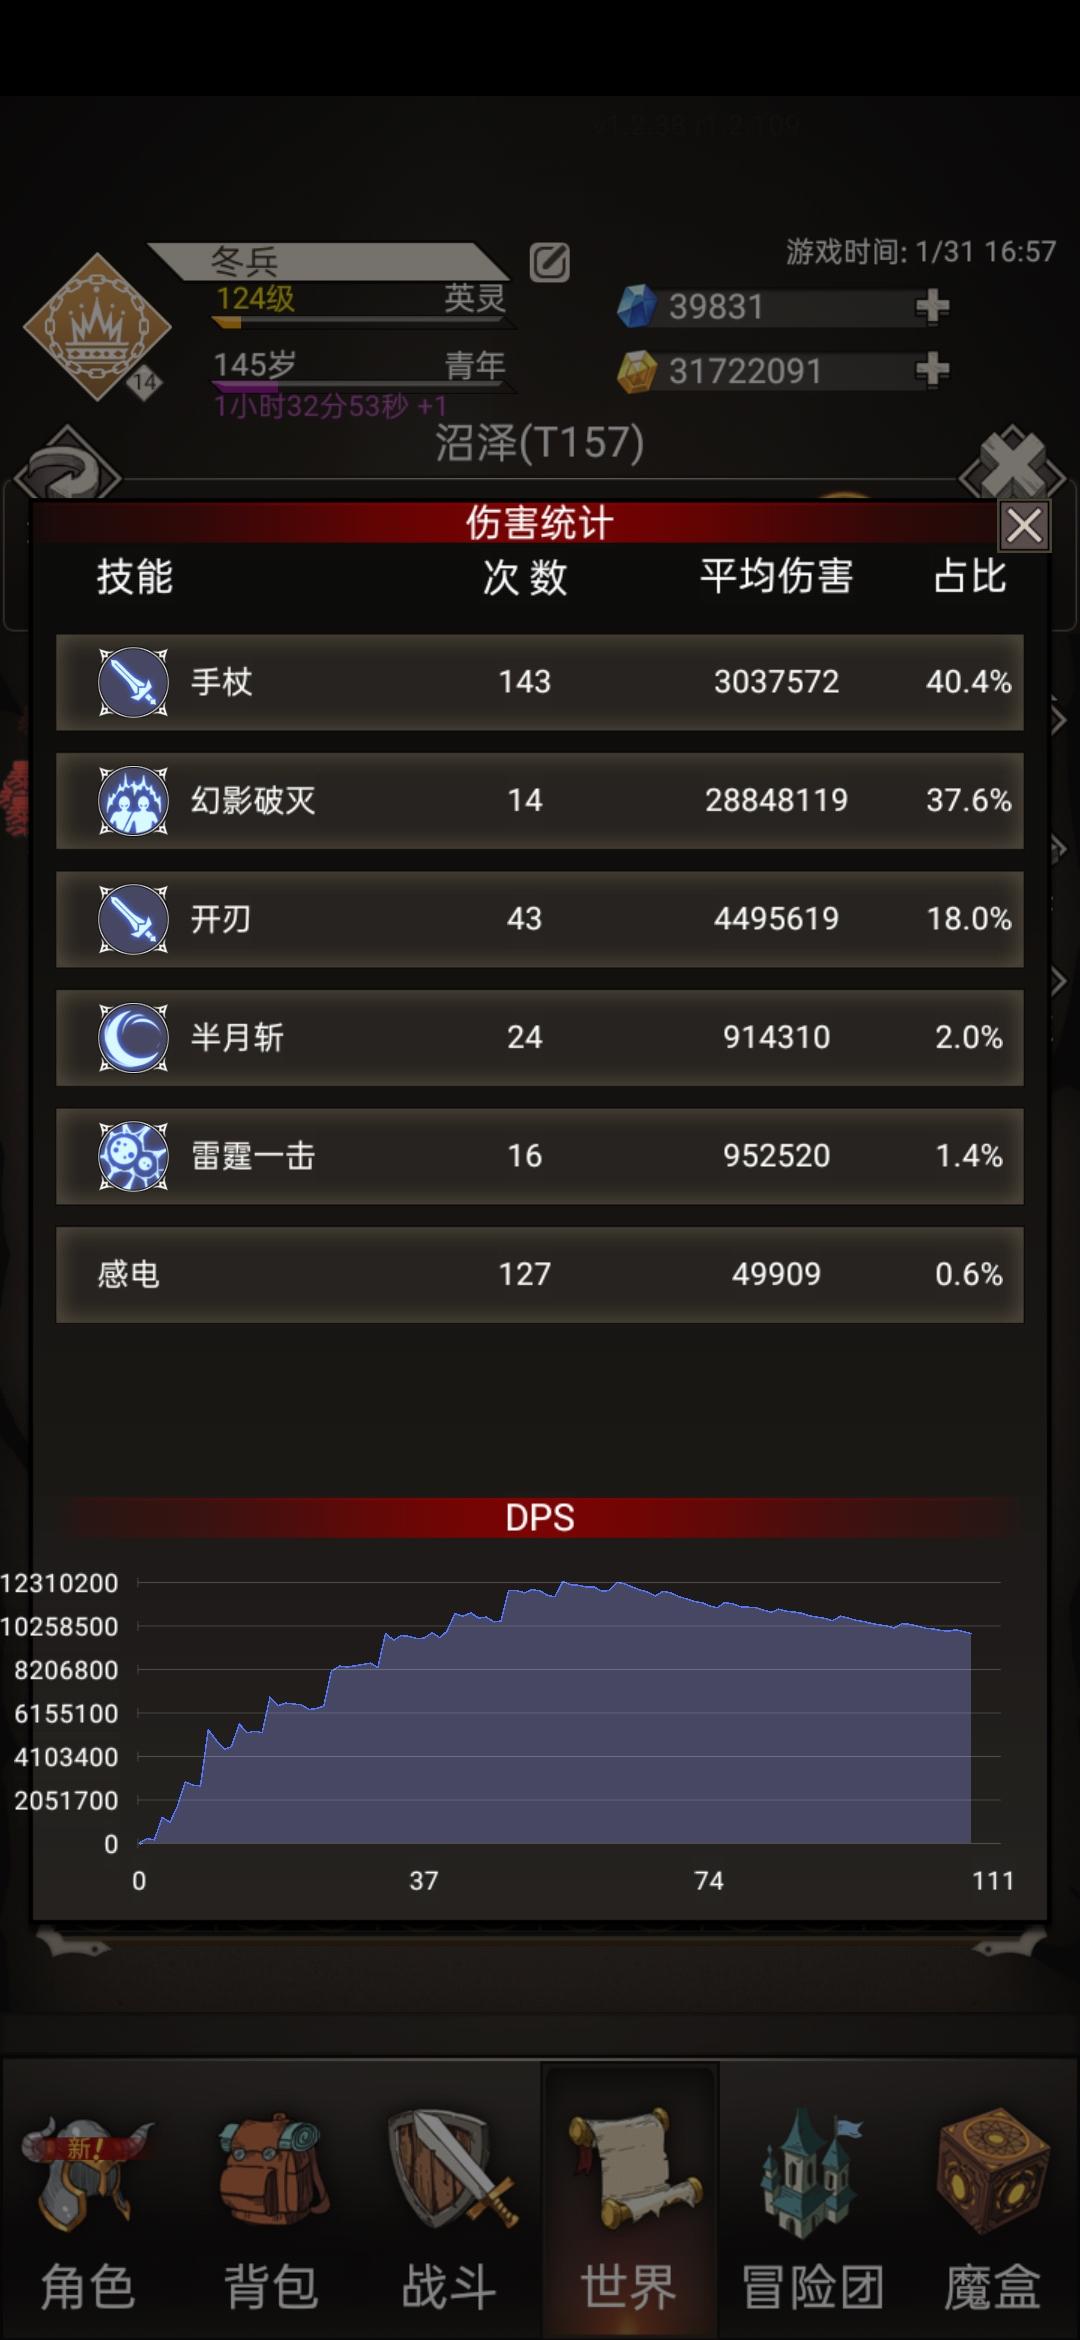Image resolution: width=1080 pixels, height=2340 pixels.
Task: Close the 伤害统计 damage statistics panel
Action: click(x=1024, y=525)
